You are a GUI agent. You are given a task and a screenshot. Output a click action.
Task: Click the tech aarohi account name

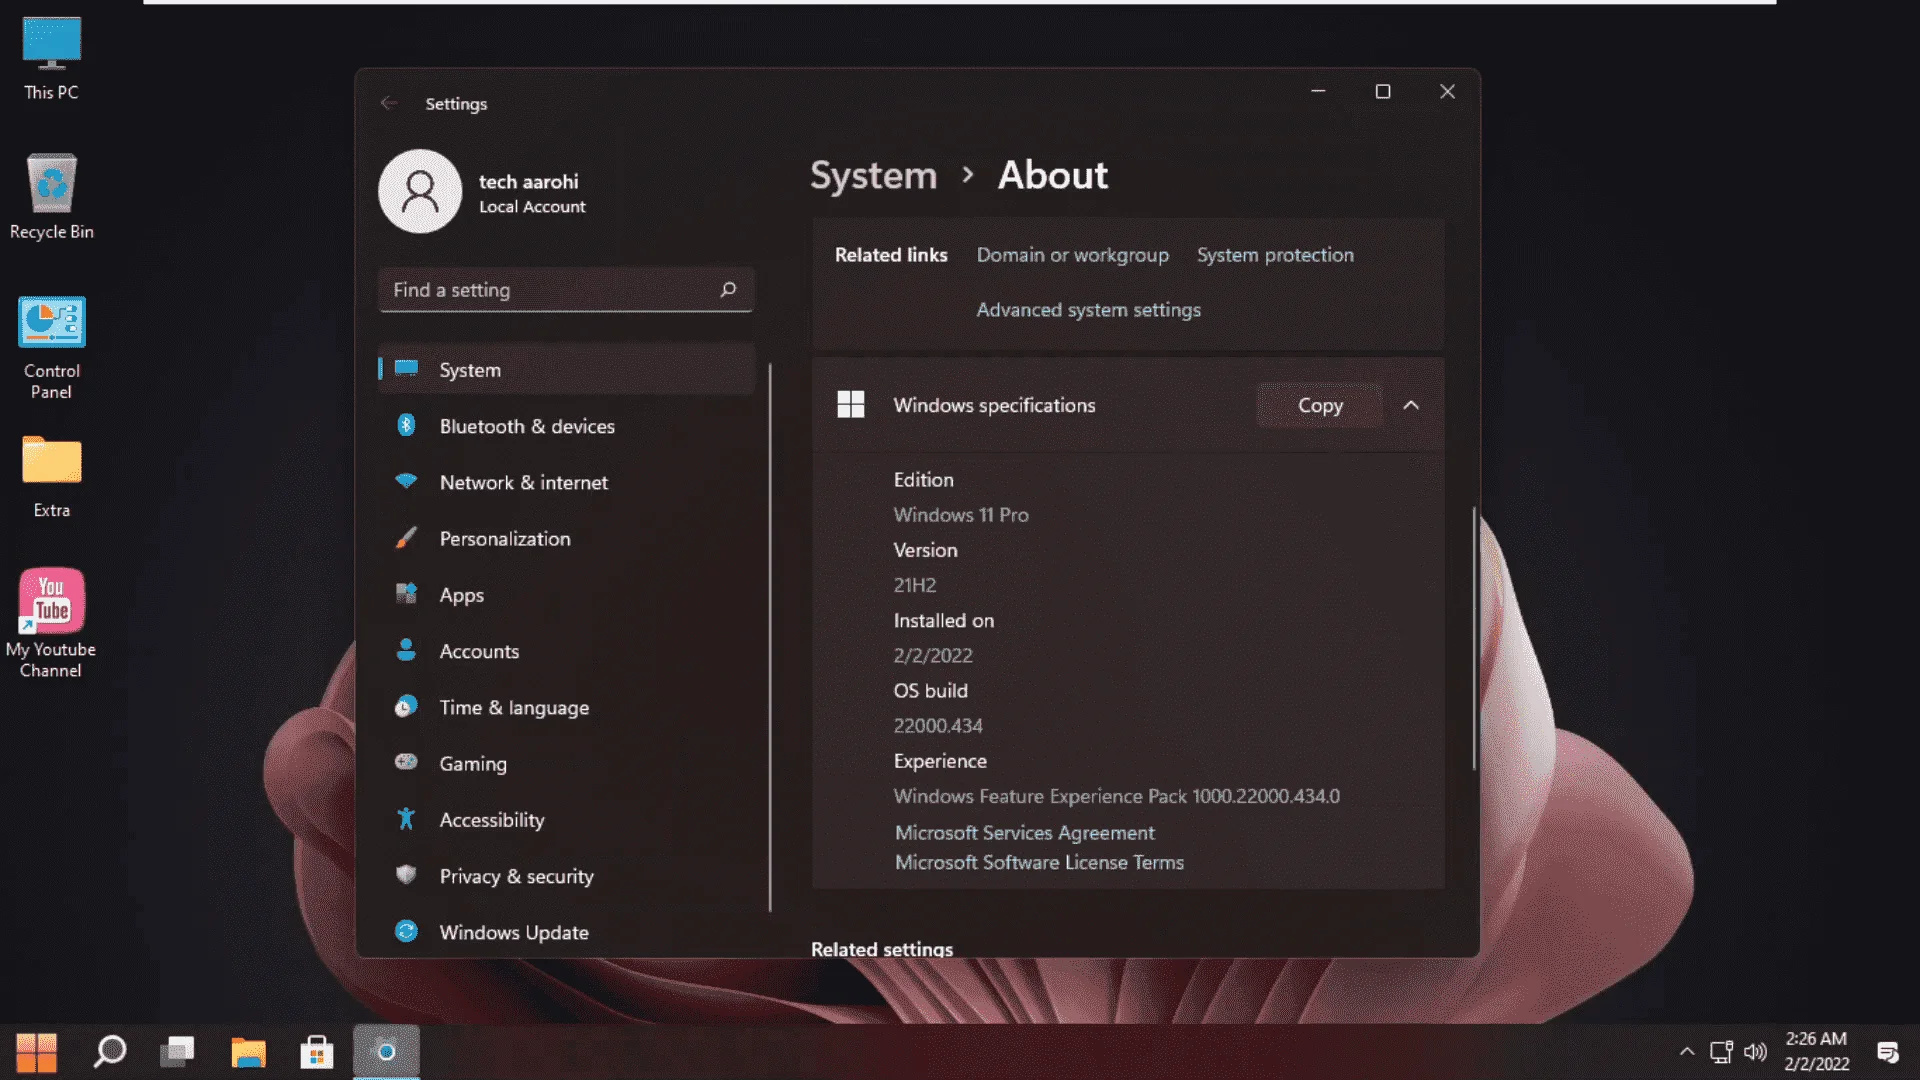point(528,181)
